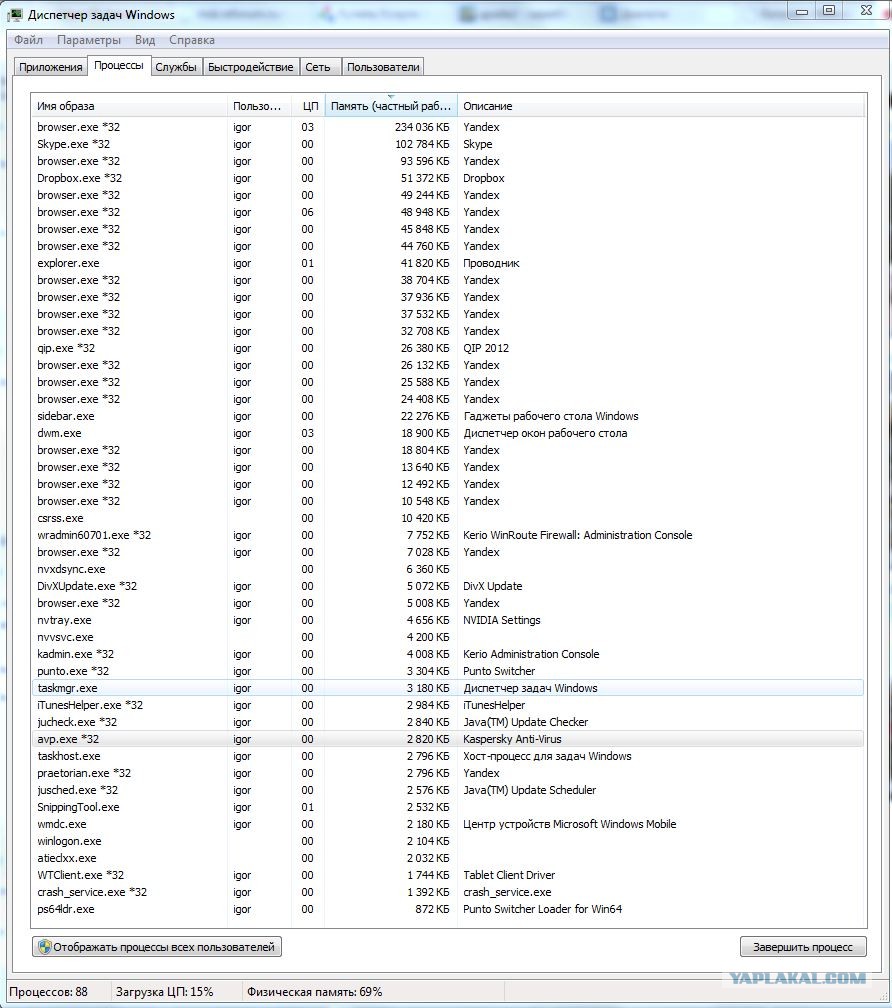Screen dimensions: 892x1008
Task: Select WTClient.exe *32 process
Action: (x=447, y=875)
